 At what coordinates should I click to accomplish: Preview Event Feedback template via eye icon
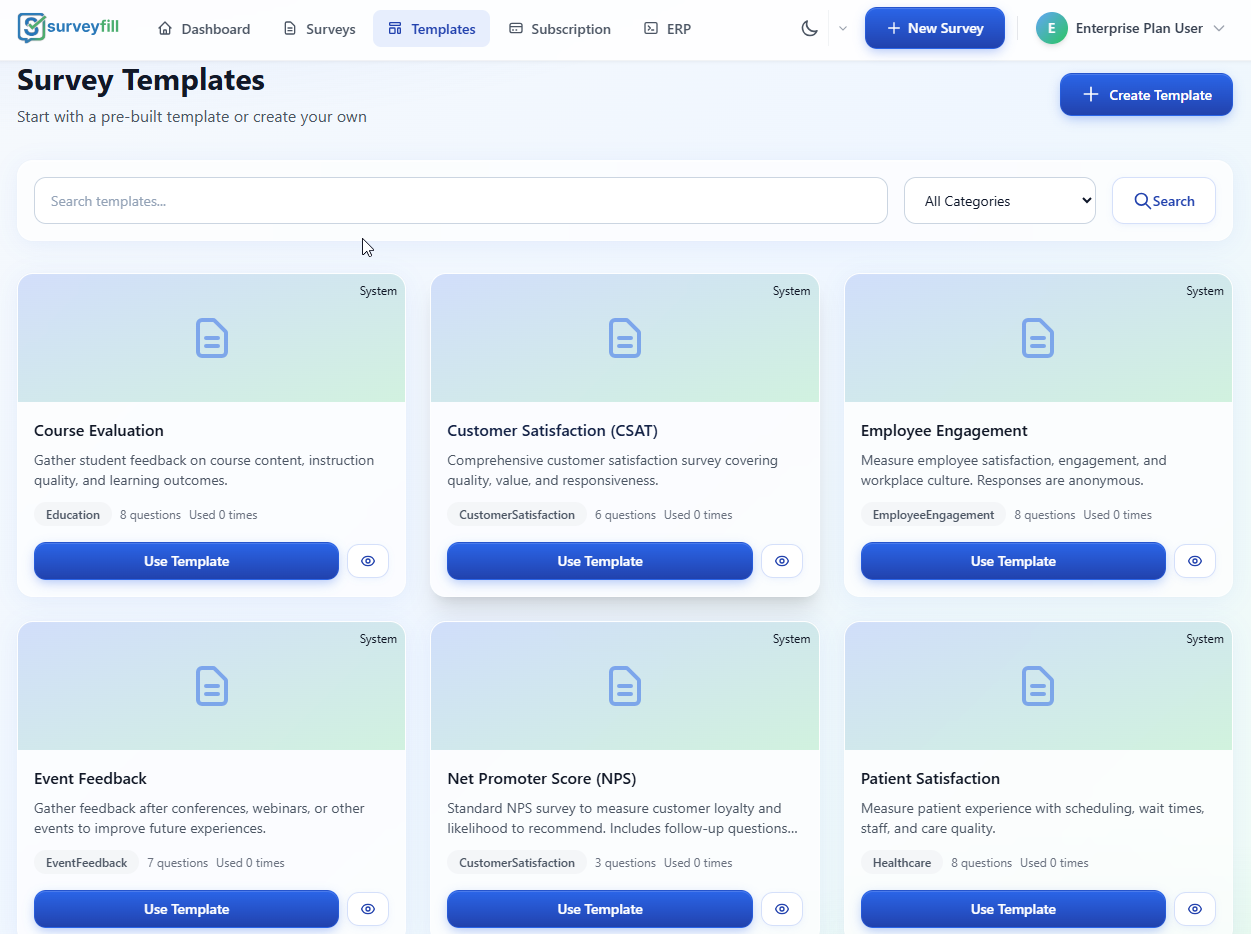point(368,909)
